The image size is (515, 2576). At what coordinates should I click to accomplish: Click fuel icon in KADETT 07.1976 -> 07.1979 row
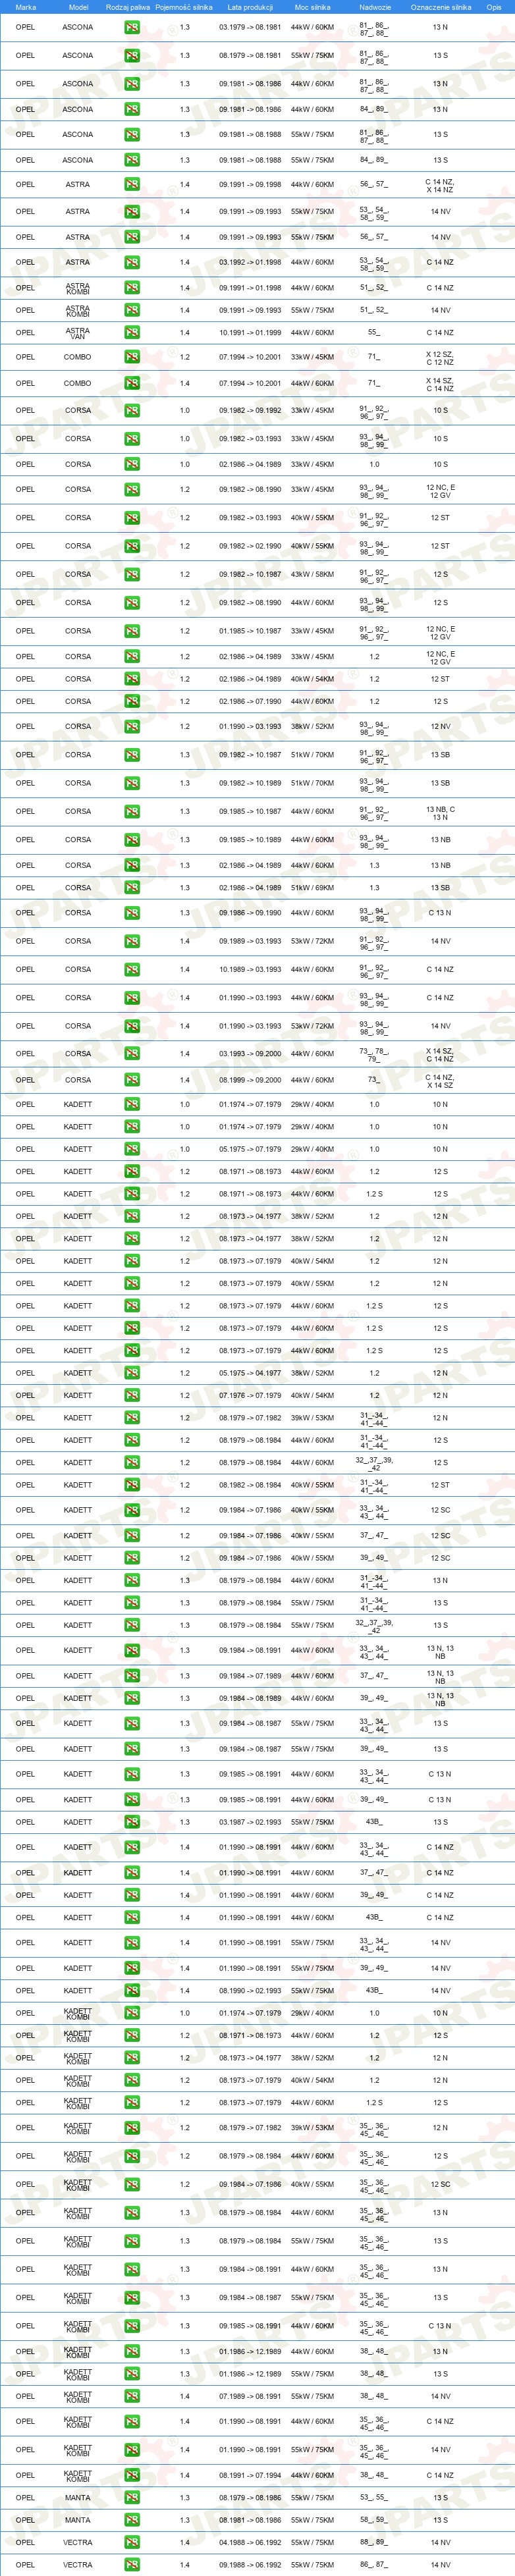[x=132, y=1395]
